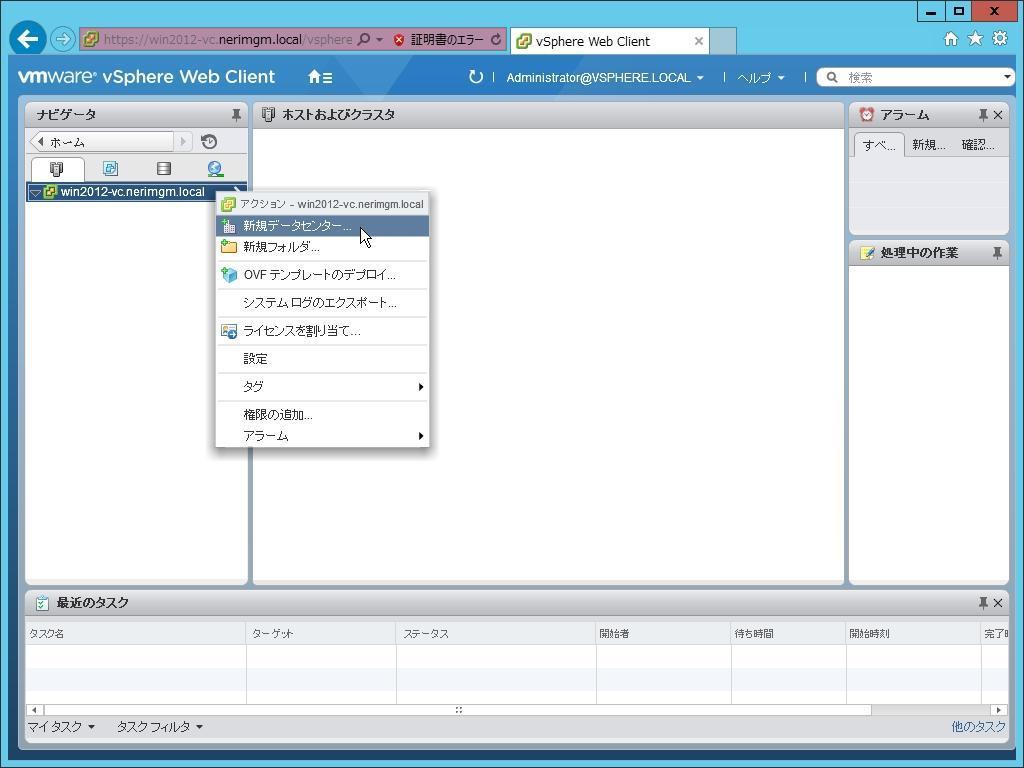
Task: Click the browser back button
Action: click(x=27, y=39)
